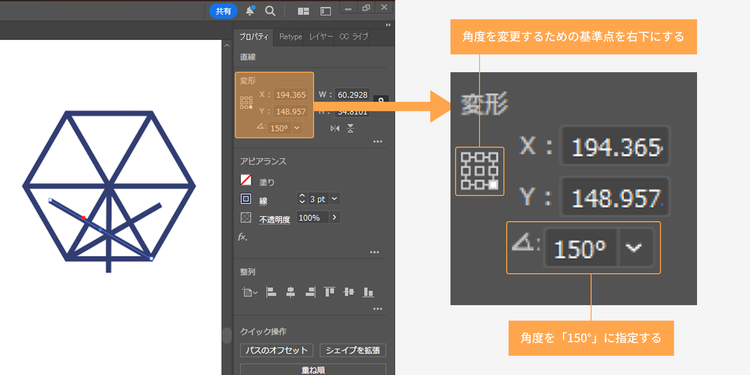
Task: Click the 変形 section heading
Action: (x=248, y=81)
